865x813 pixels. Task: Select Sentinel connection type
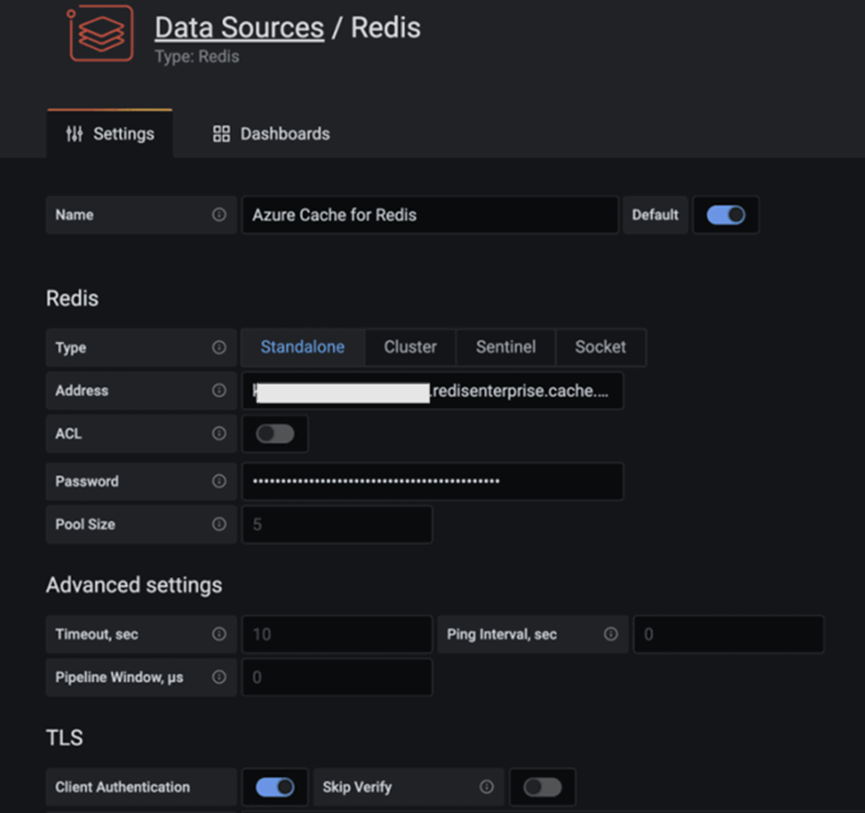click(x=506, y=347)
